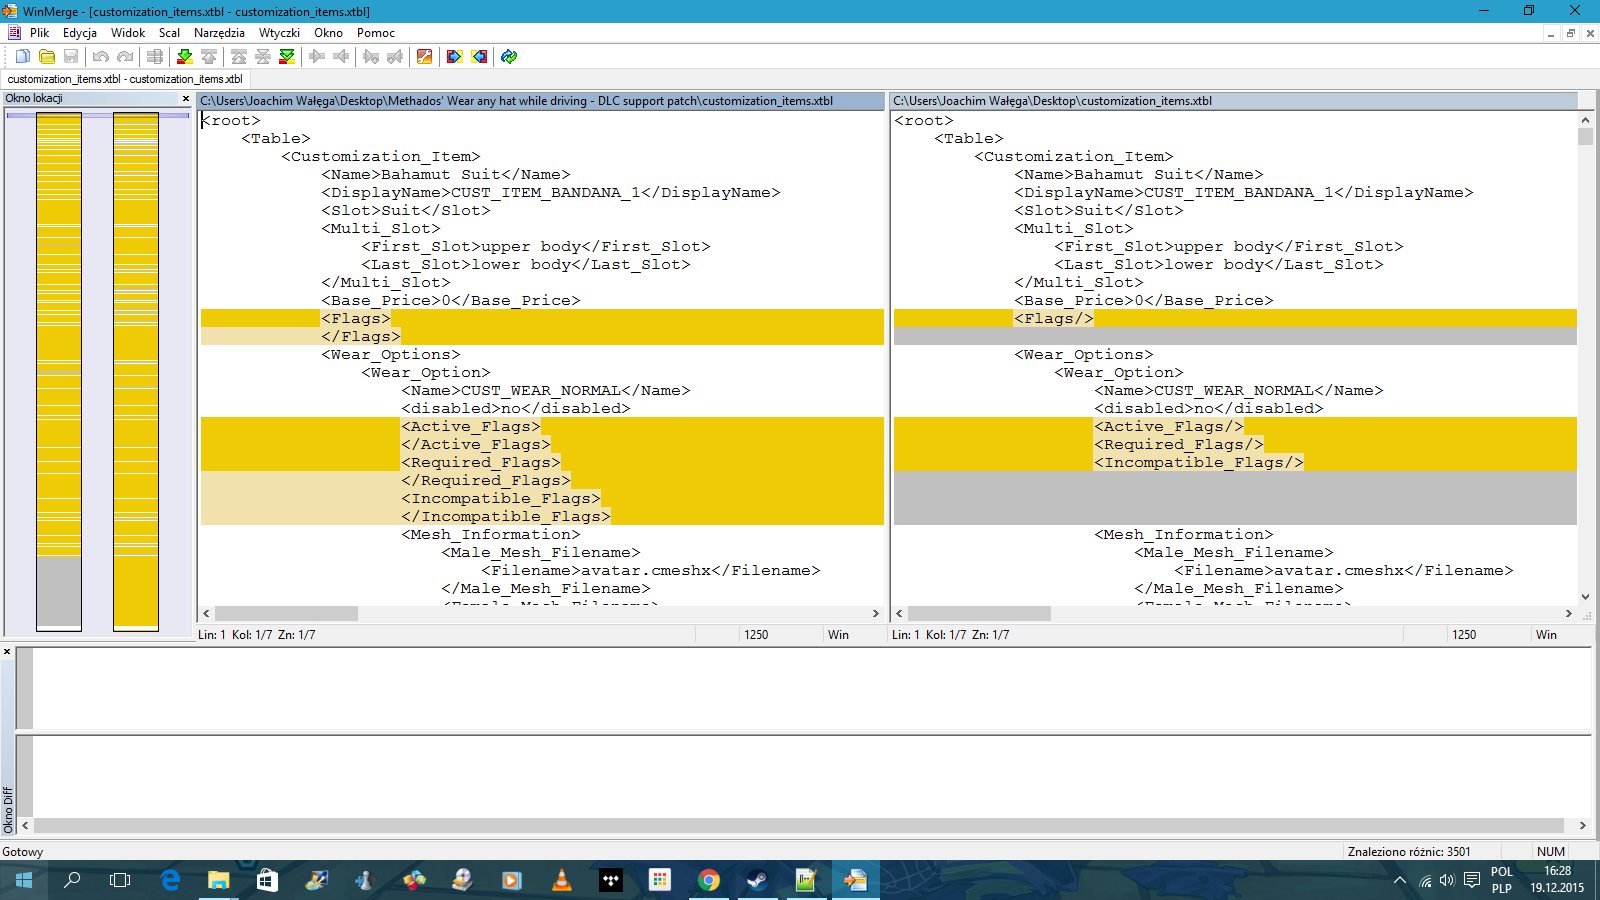The width and height of the screenshot is (1600, 900).
Task: Open Microsoft Edge from taskbar
Action: point(170,880)
